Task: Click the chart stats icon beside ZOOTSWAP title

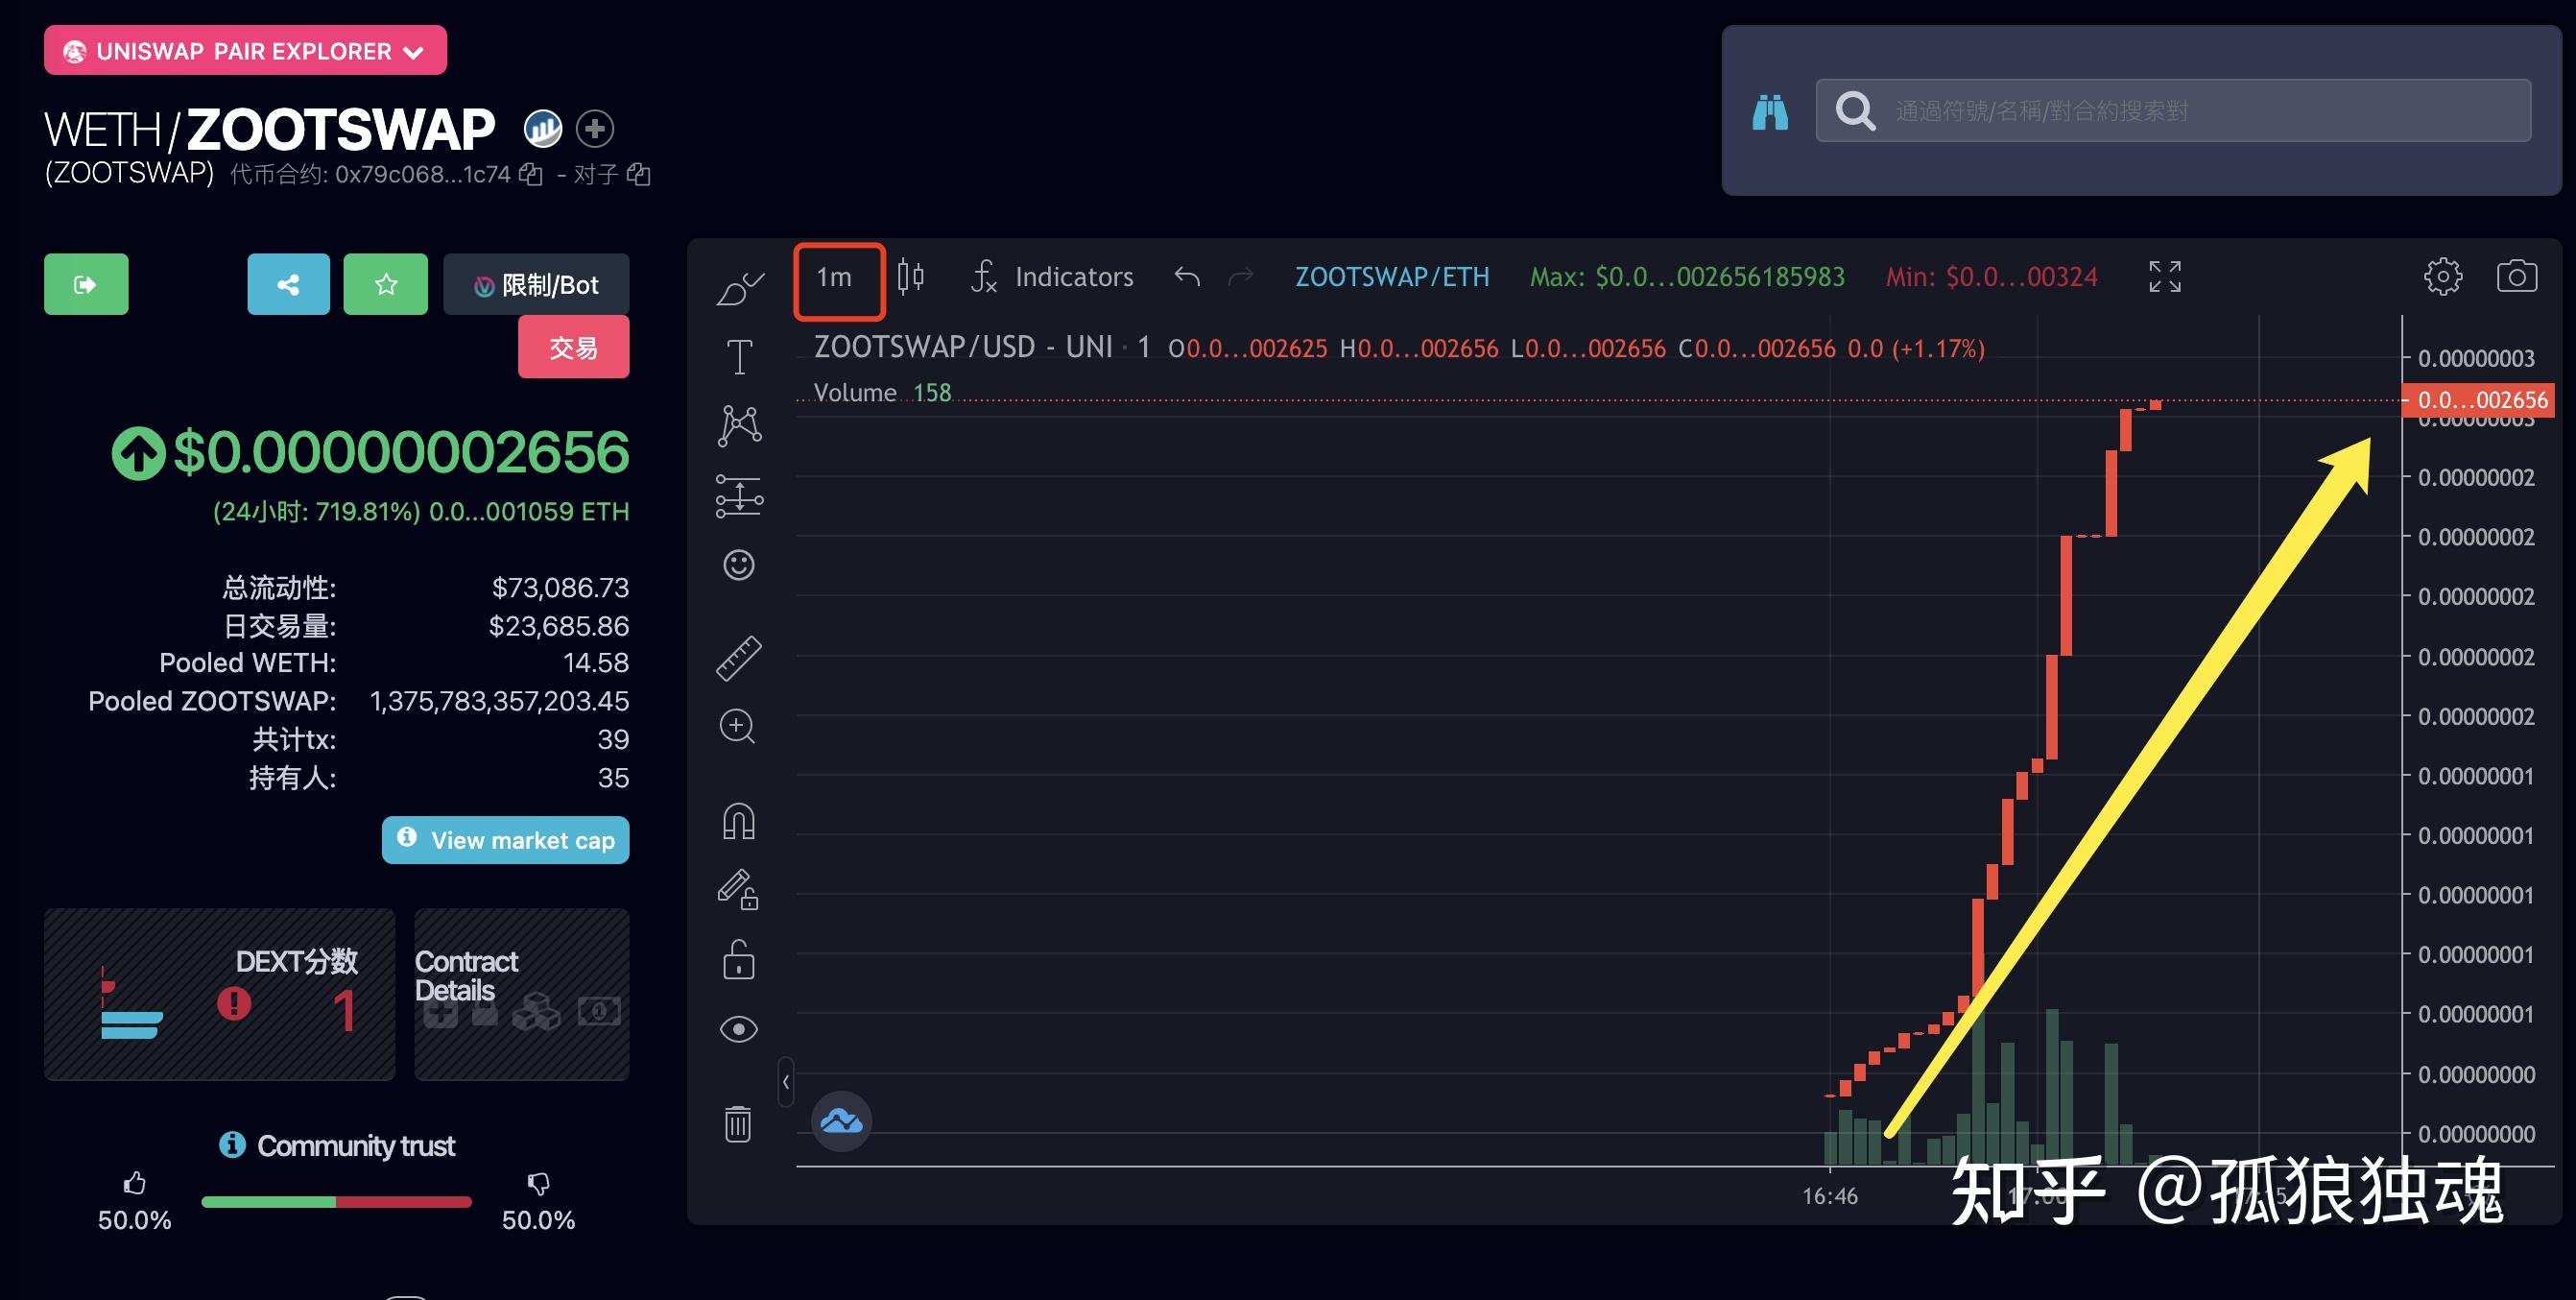Action: (x=543, y=128)
